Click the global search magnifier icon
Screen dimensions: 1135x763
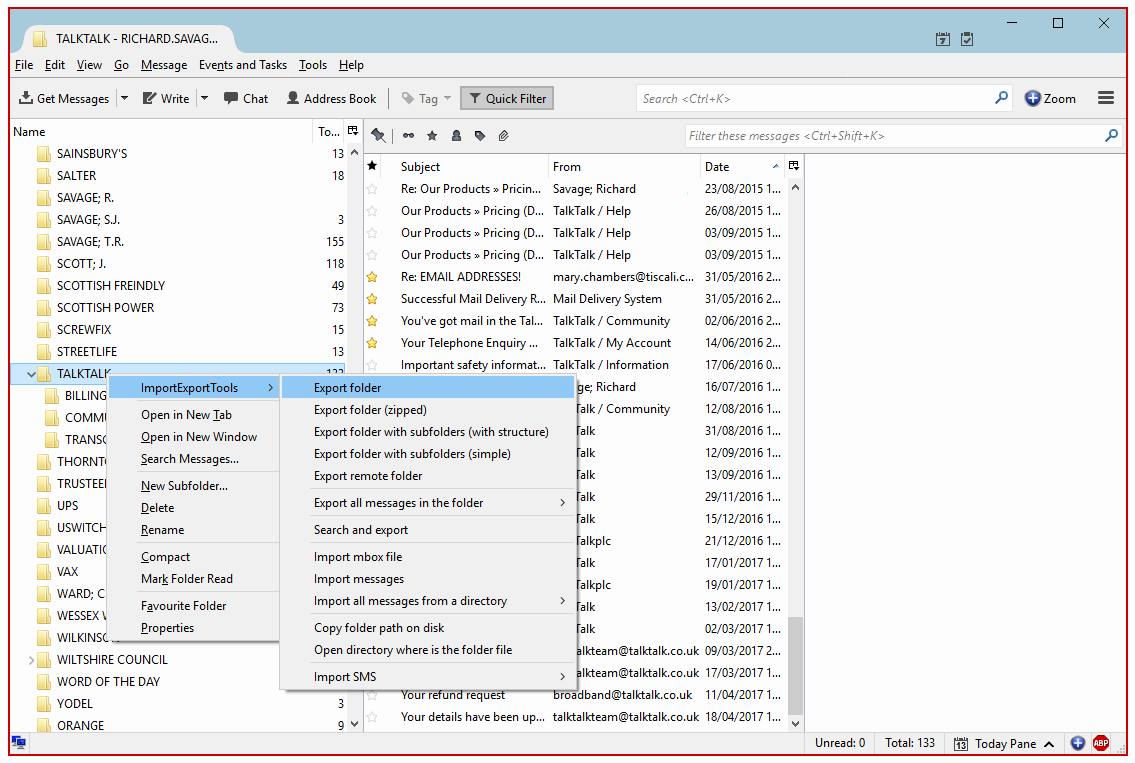[1001, 98]
